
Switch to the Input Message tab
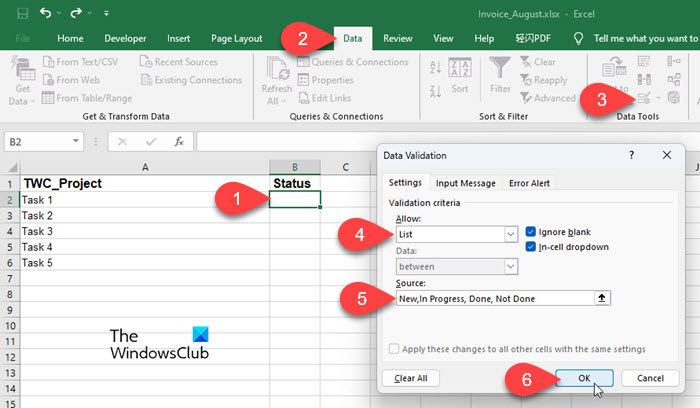coord(465,183)
